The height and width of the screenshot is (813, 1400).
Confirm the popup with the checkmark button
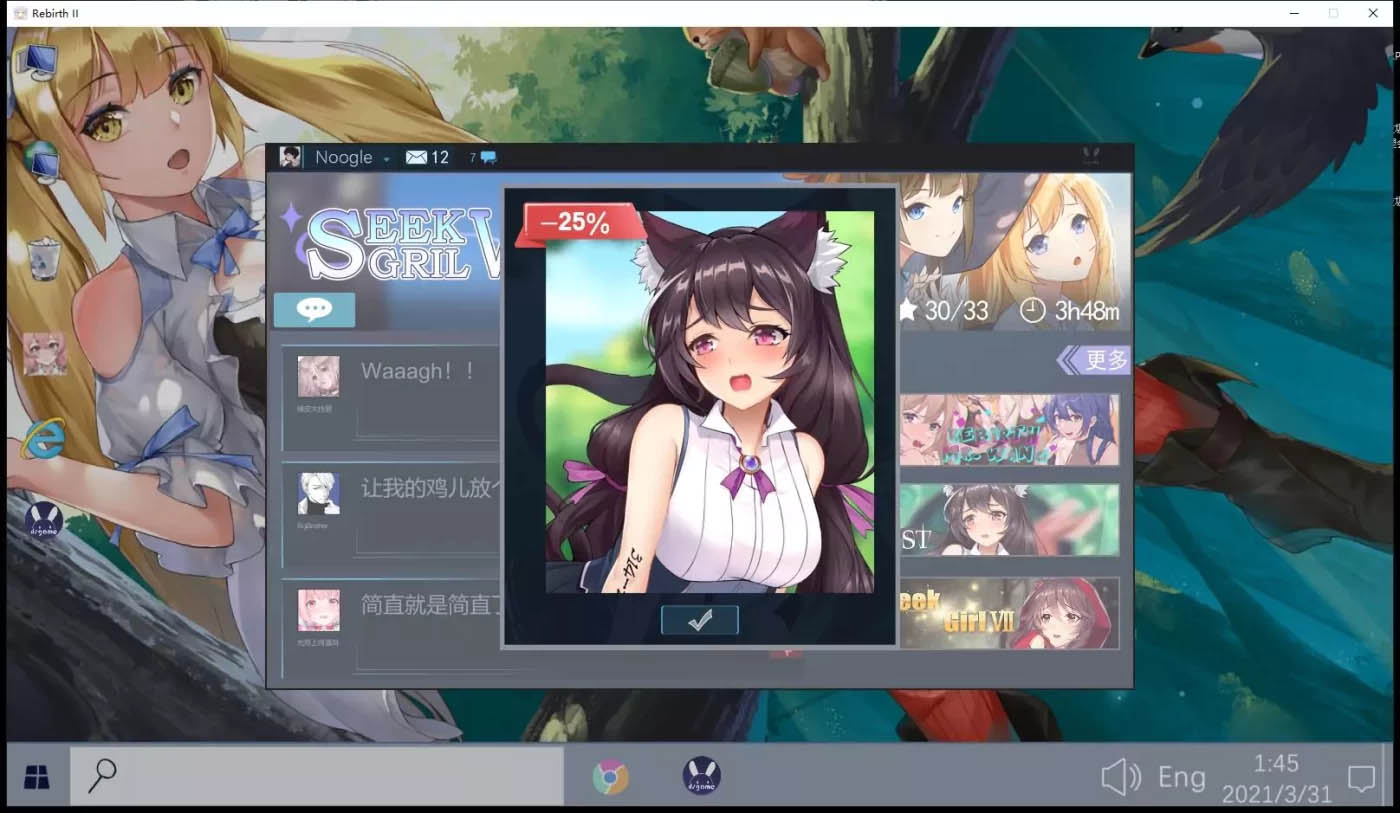coord(699,620)
